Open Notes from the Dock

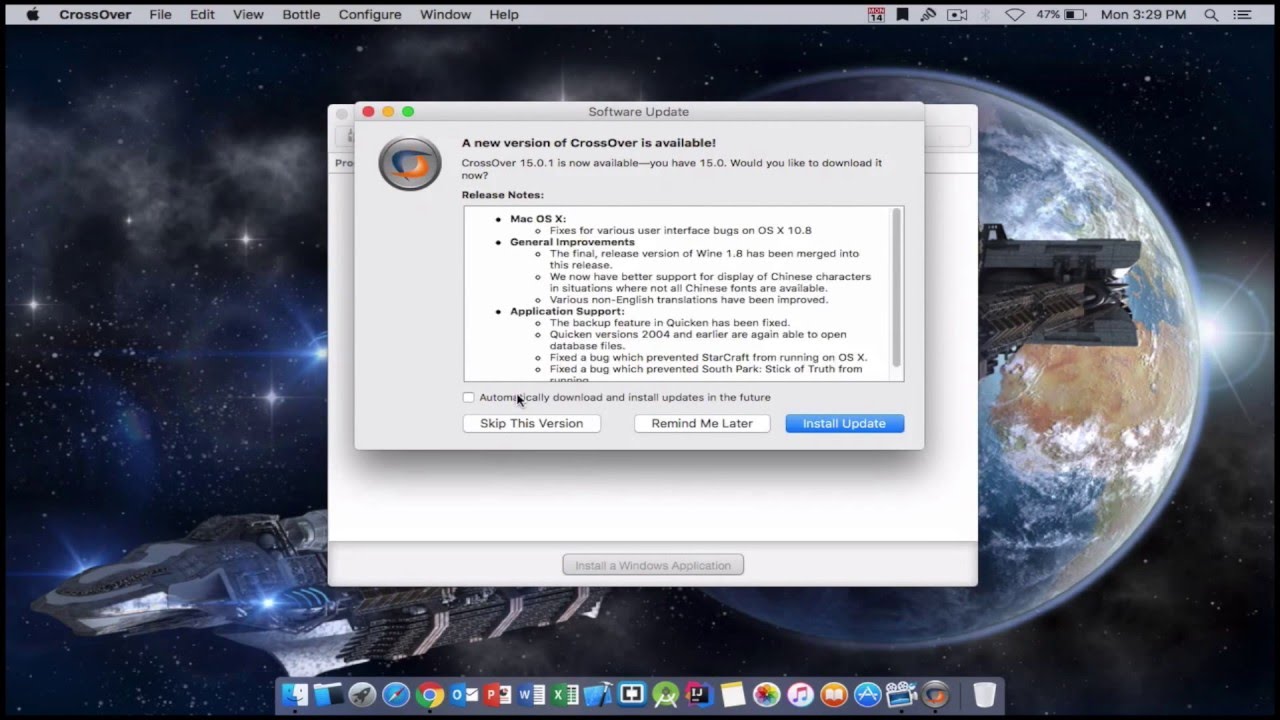pyautogui.click(x=733, y=694)
